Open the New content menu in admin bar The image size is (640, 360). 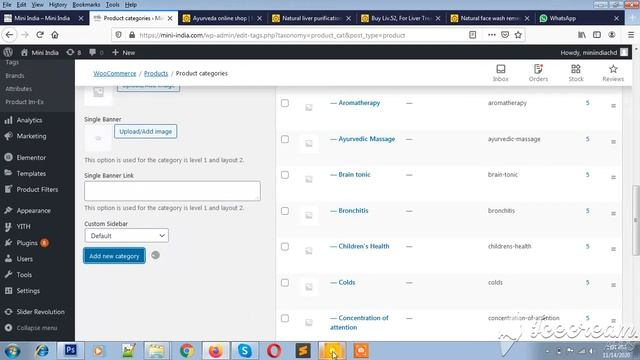click(x=124, y=52)
